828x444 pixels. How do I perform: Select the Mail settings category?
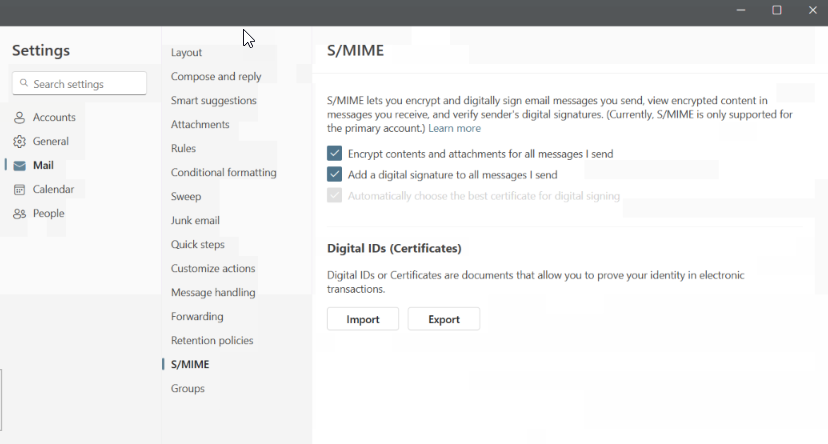(x=43, y=165)
